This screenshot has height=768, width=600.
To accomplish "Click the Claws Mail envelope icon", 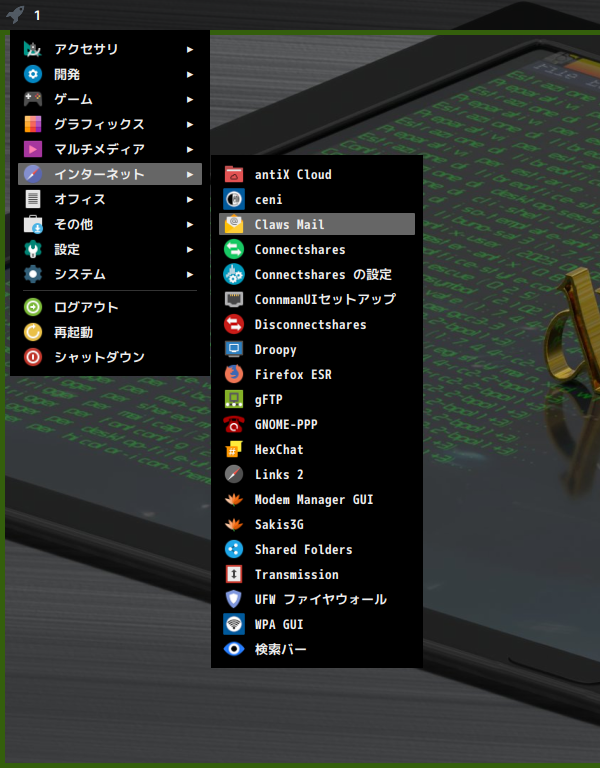I will [x=234, y=224].
